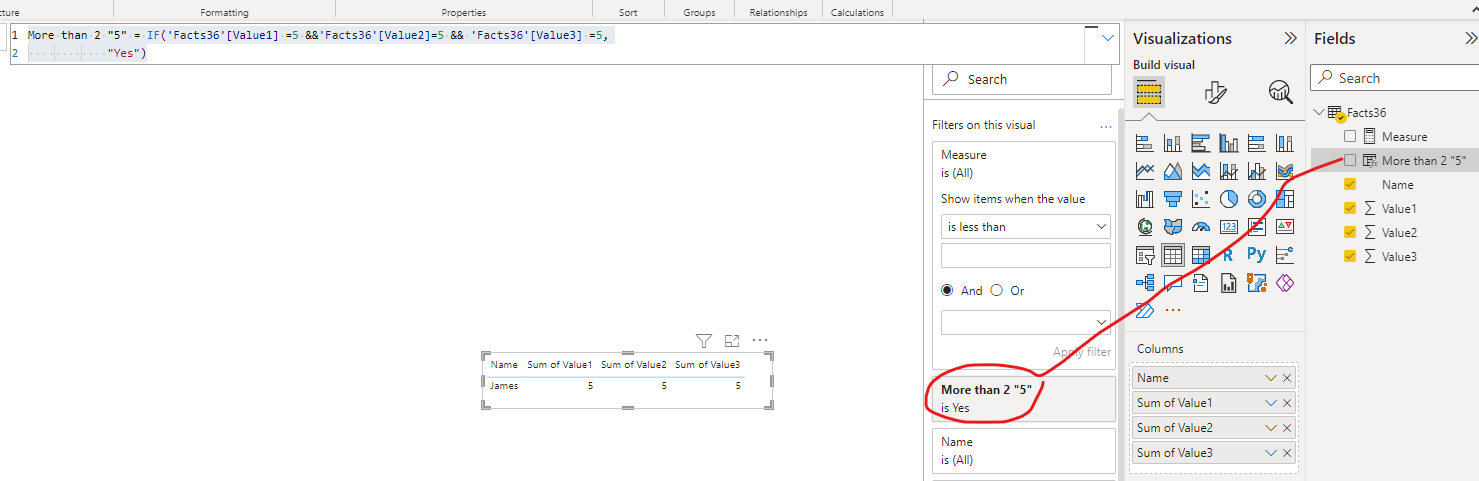Viewport: 1479px width, 481px height.
Task: Select the Stacked column chart visual
Action: (x=1173, y=143)
